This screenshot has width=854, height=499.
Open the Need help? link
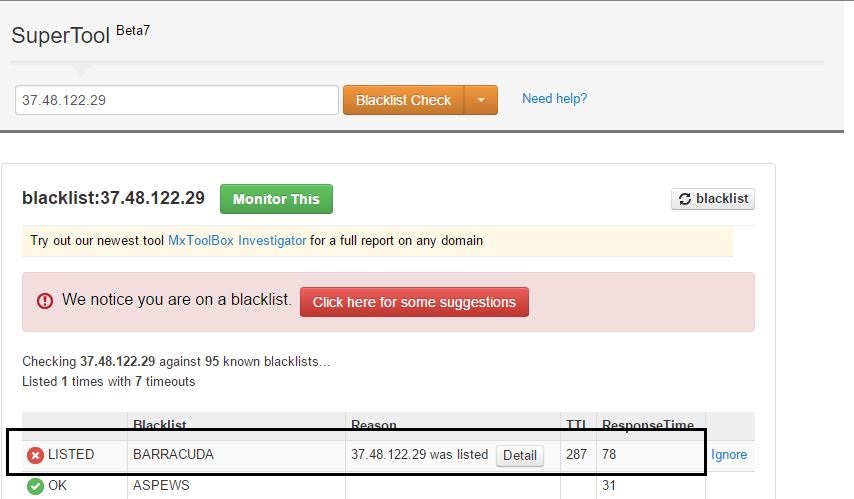click(554, 99)
